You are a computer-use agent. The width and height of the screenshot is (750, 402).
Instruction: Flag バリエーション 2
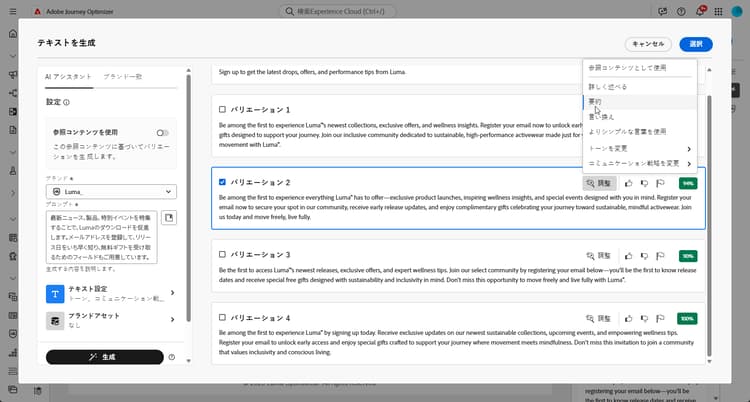pyautogui.click(x=661, y=183)
